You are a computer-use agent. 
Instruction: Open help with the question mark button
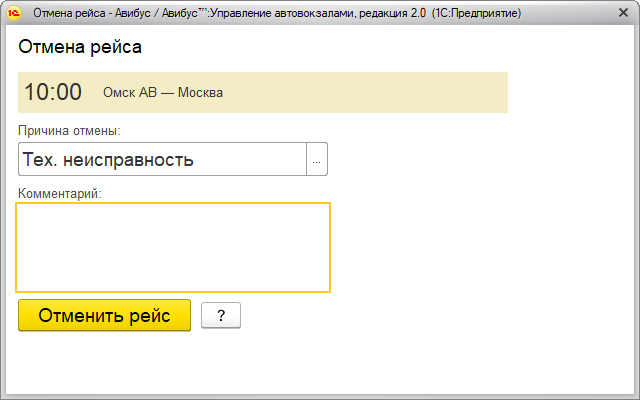[x=221, y=316]
